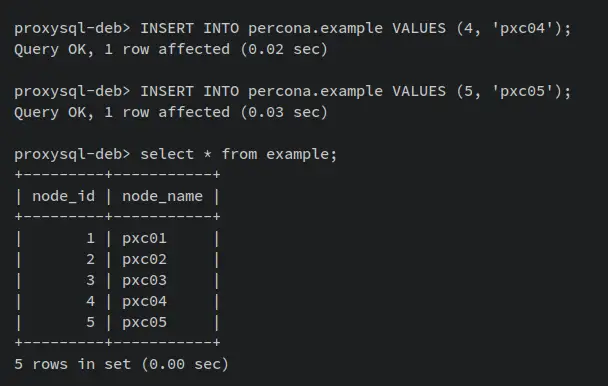Viewport: 608px width, 386px height.
Task: Click the word VALUES in second INSERT
Action: coord(419,92)
